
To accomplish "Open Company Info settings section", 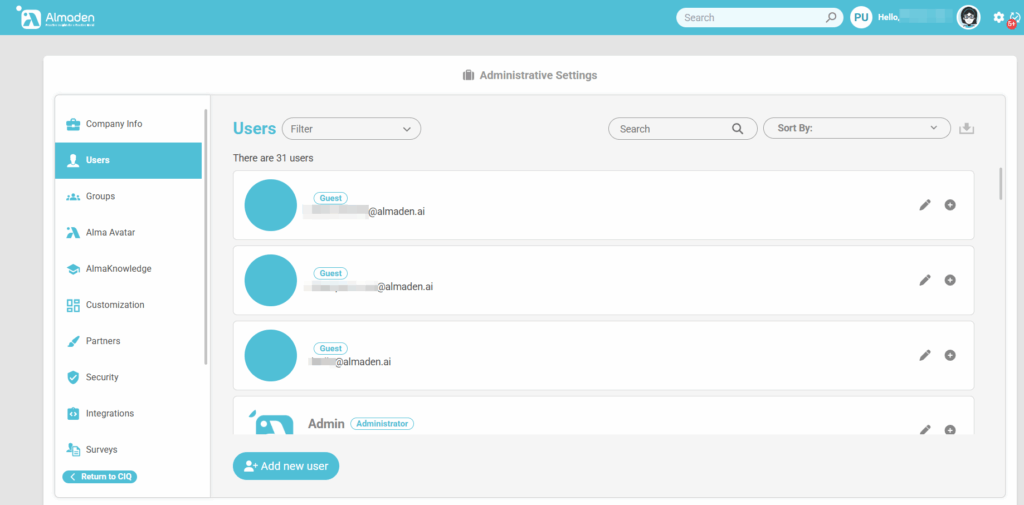I will click(x=113, y=124).
